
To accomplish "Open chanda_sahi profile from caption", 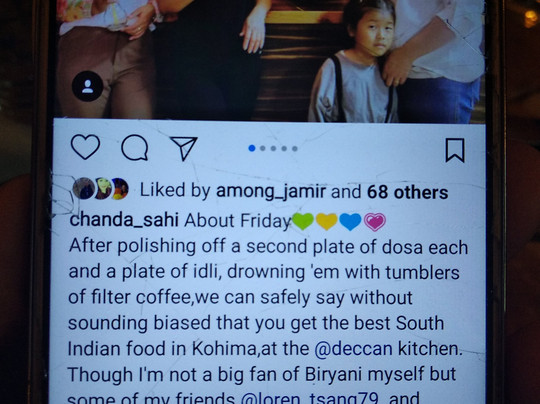I will pos(124,220).
